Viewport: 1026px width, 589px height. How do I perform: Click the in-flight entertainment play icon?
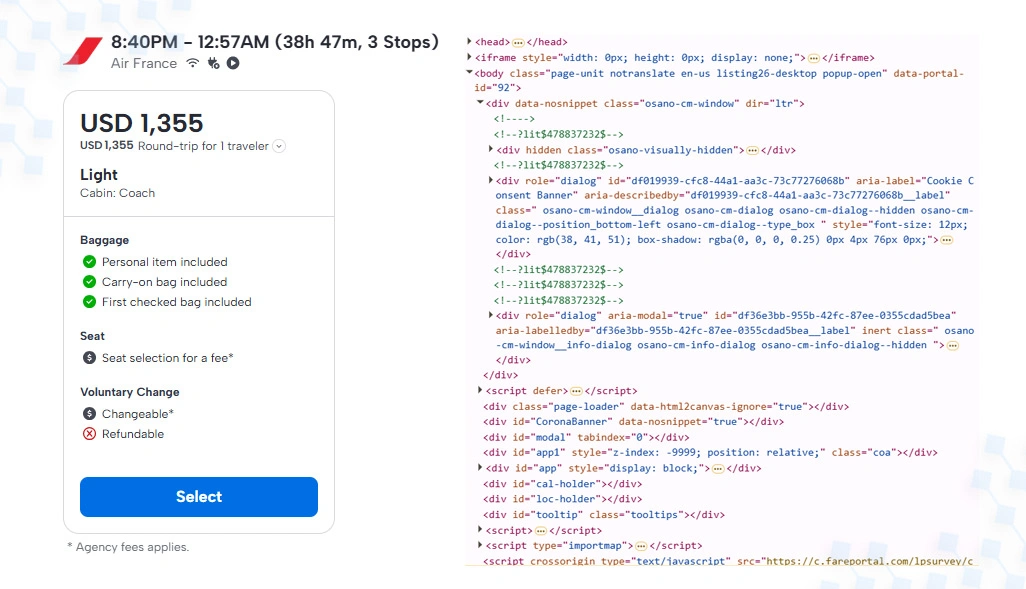[233, 63]
